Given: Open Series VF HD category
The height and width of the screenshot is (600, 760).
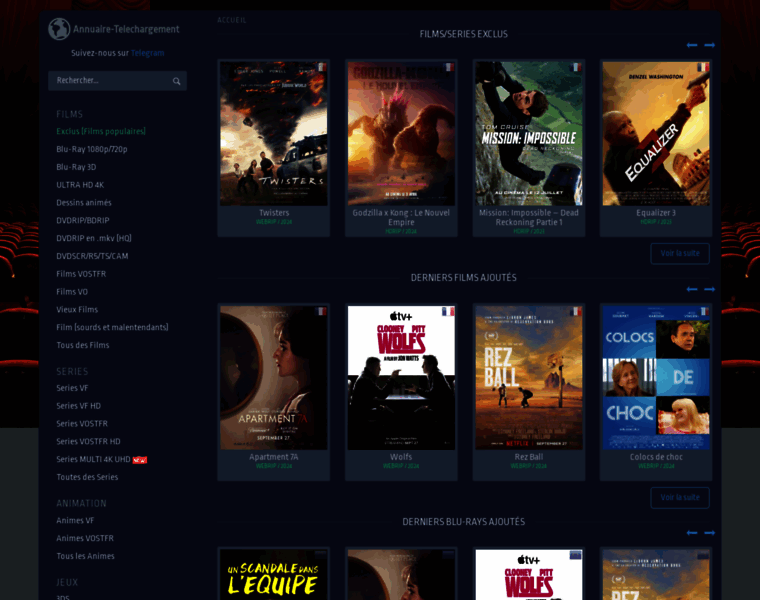Looking at the screenshot, I should [x=79, y=406].
